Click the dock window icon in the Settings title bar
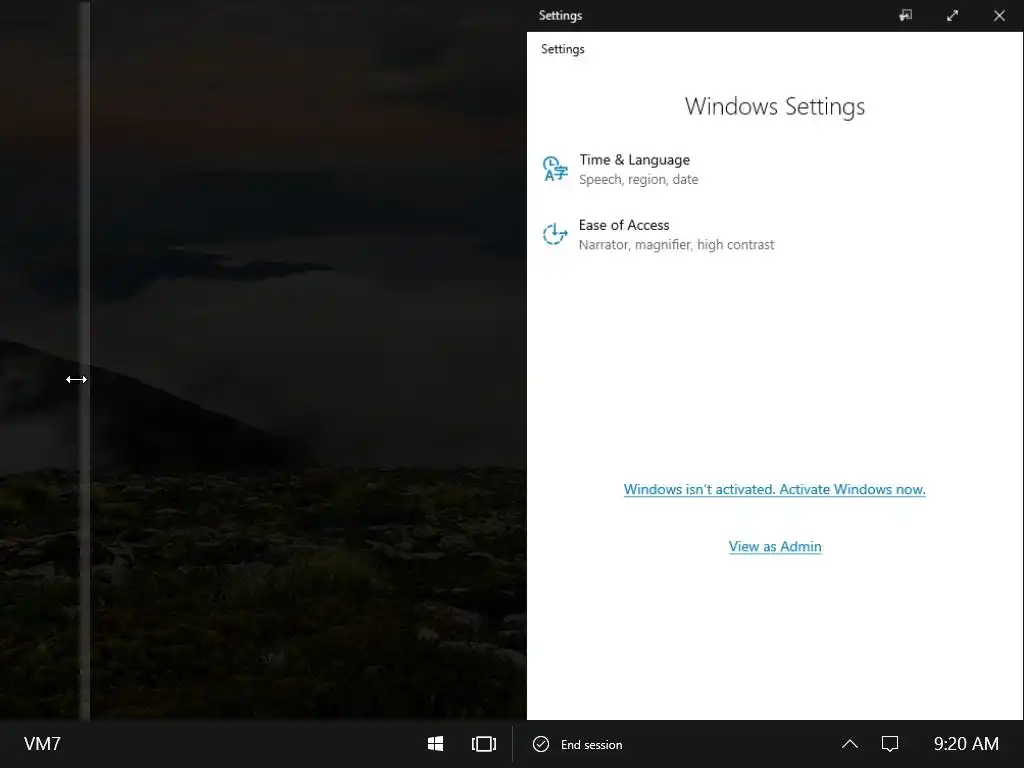1024x768 pixels. 905,15
